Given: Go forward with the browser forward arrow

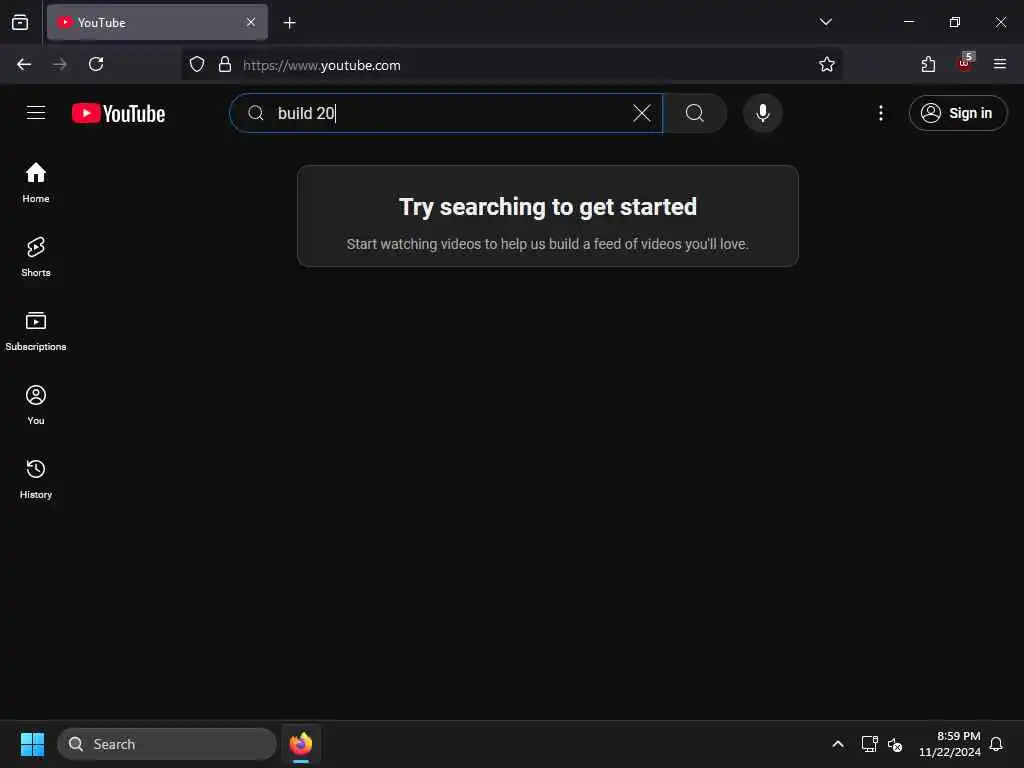Looking at the screenshot, I should [60, 64].
